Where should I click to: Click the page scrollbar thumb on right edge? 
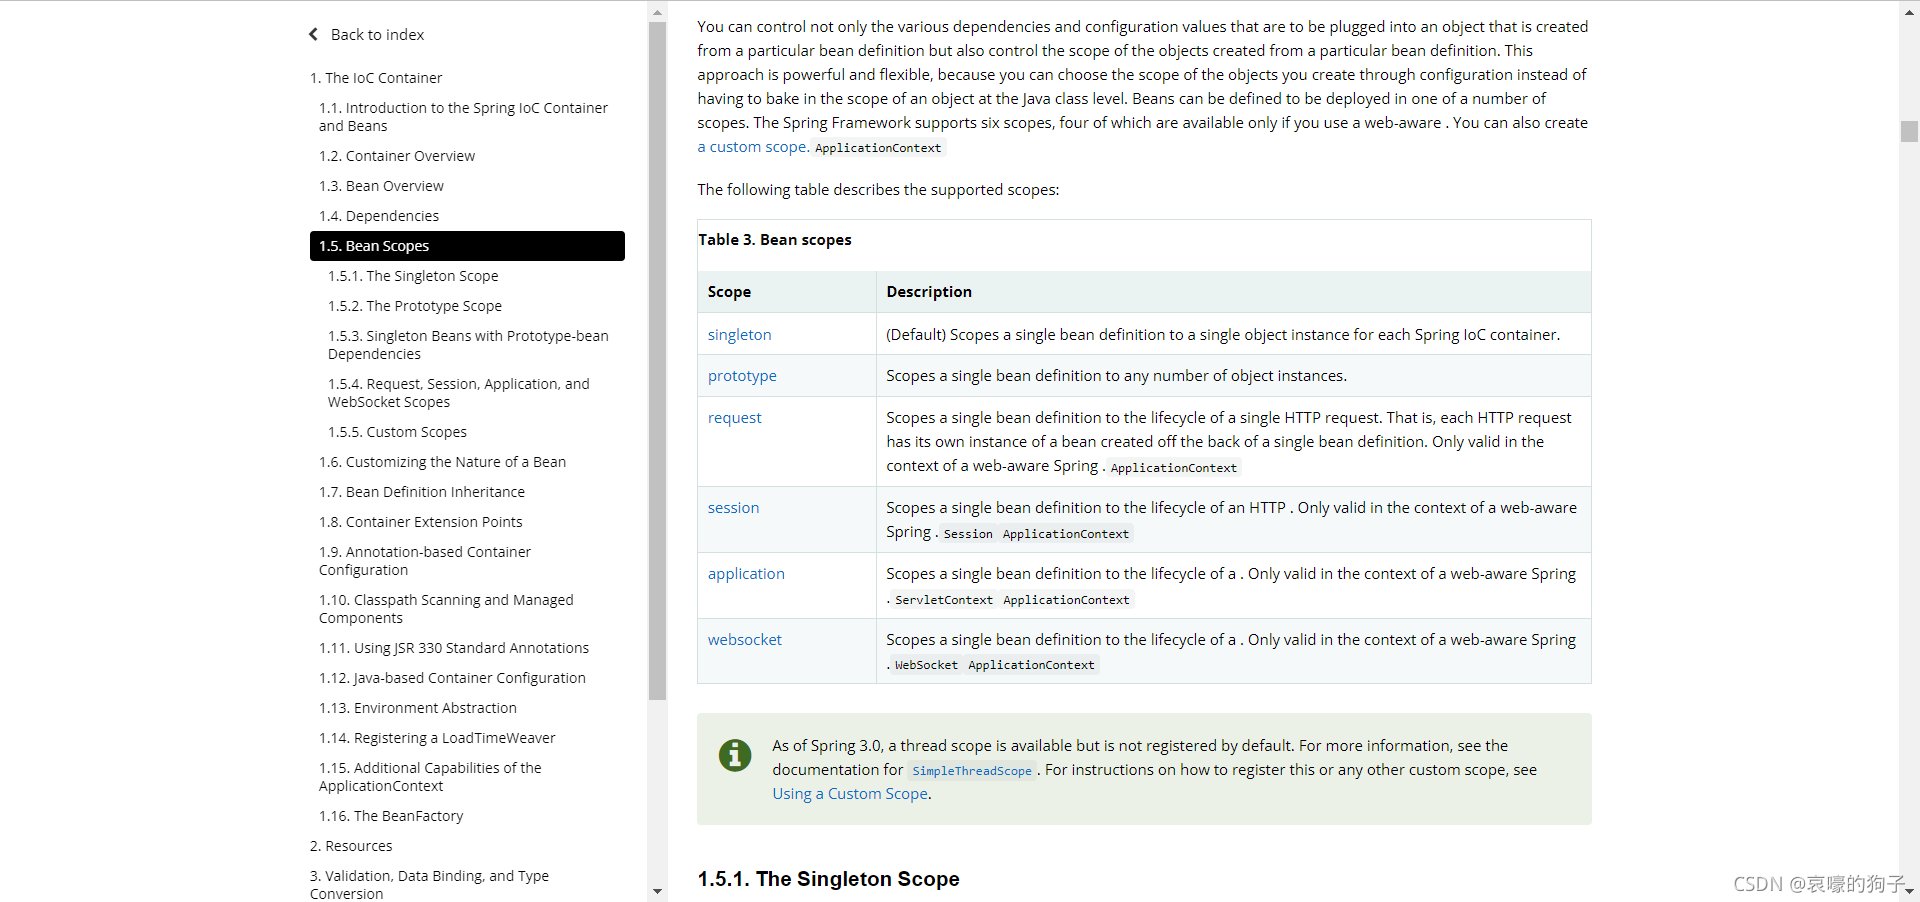point(1909,131)
